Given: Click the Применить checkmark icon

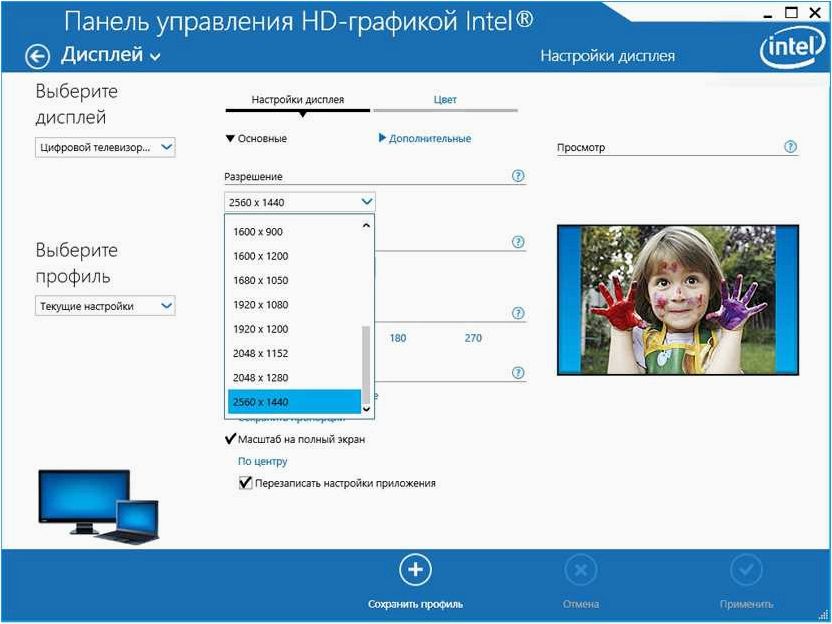Looking at the screenshot, I should coord(746,570).
